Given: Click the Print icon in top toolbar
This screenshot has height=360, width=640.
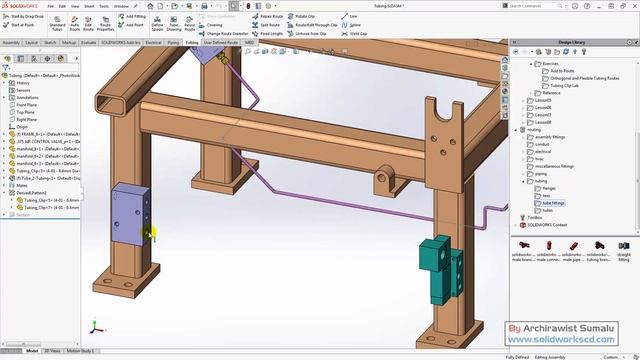Looking at the screenshot, I should click(204, 6).
